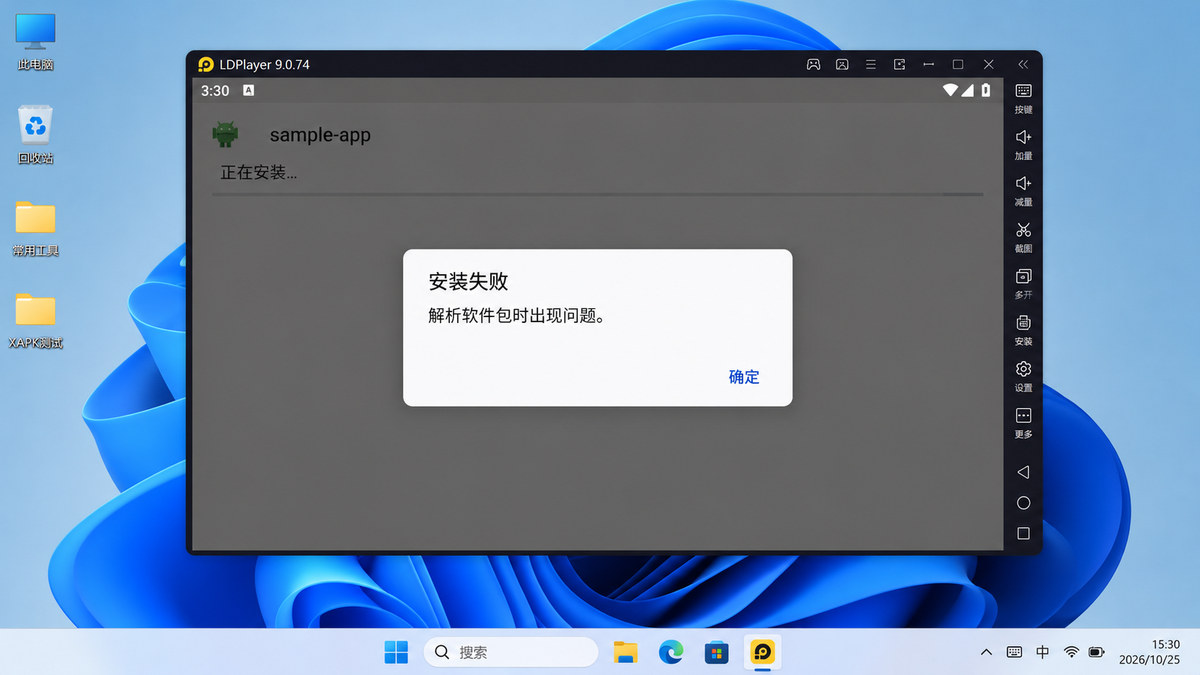Open File Explorer from the taskbar
This screenshot has height=675, width=1200.
tap(626, 652)
